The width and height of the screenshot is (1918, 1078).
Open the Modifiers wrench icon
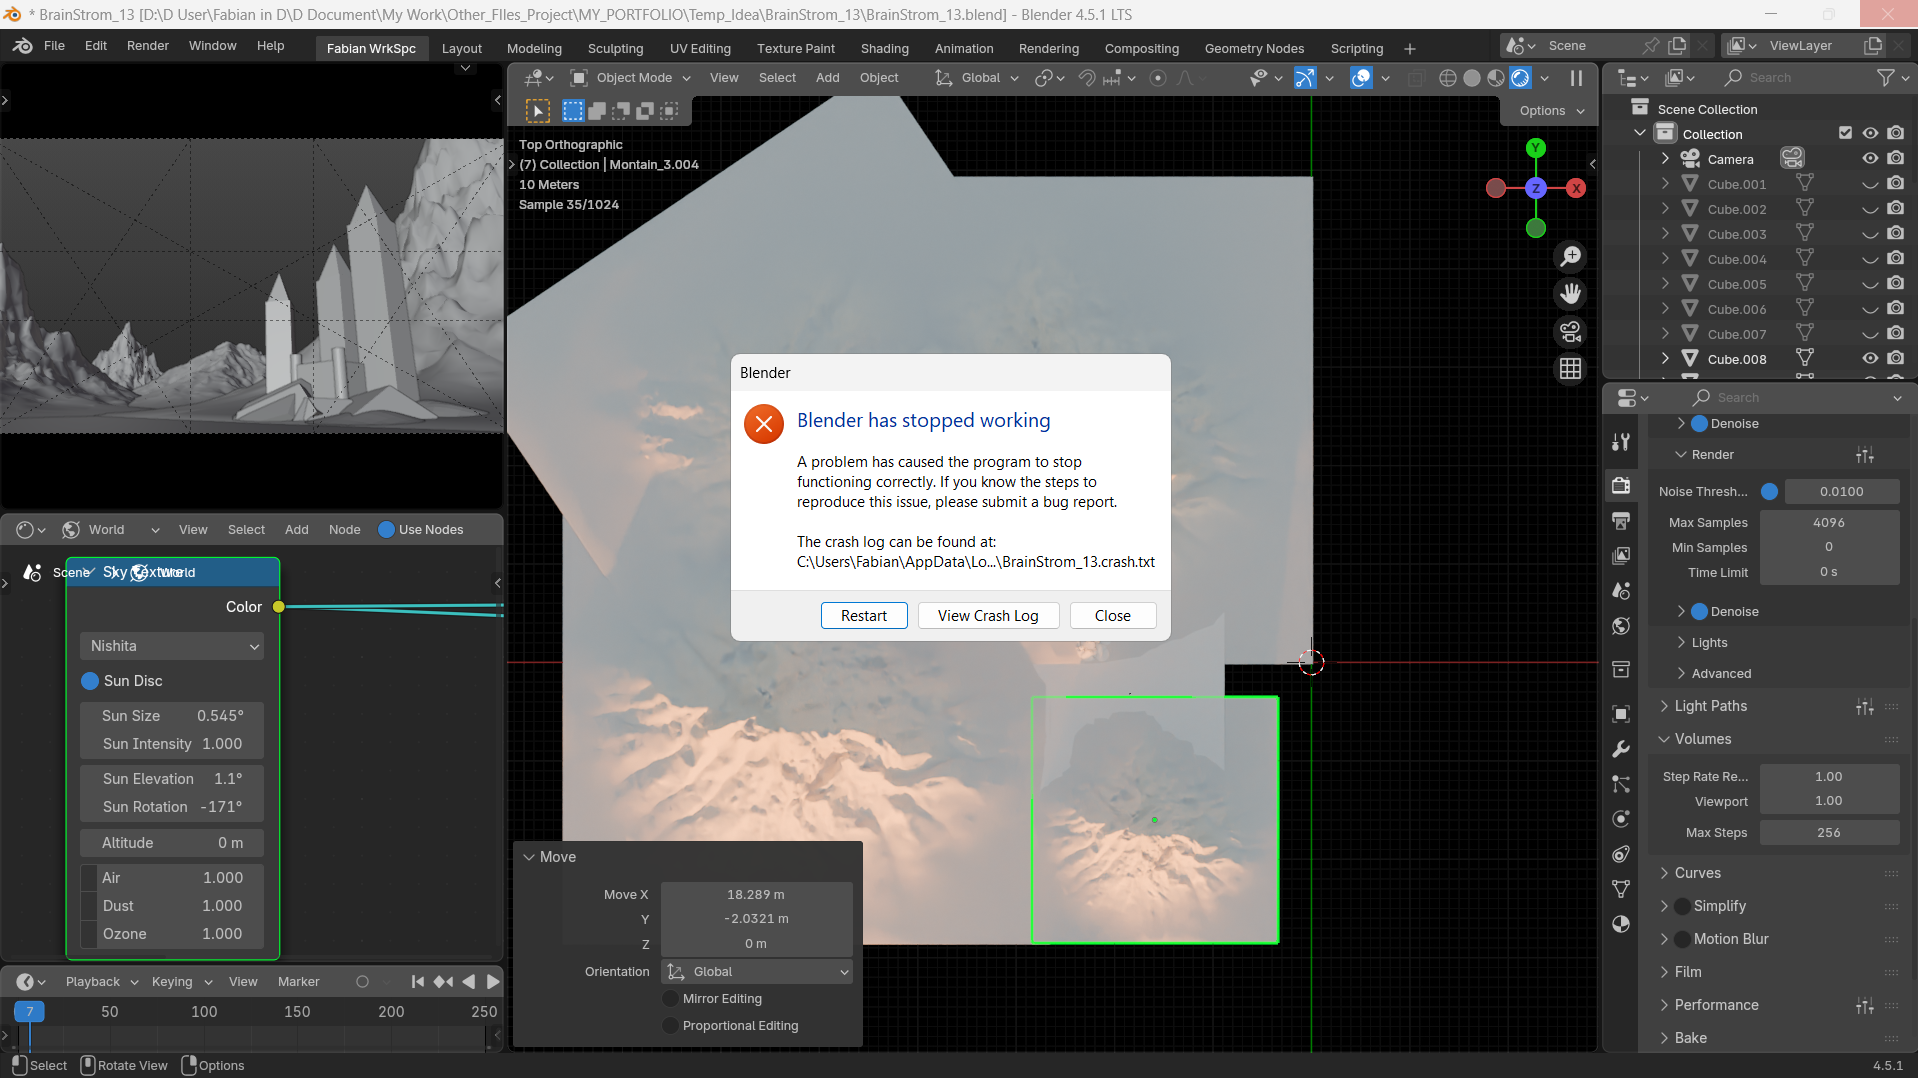click(1621, 749)
